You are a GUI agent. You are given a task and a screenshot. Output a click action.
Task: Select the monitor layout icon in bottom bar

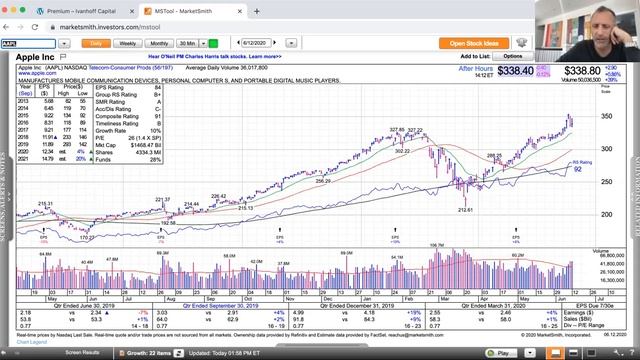coord(591,353)
